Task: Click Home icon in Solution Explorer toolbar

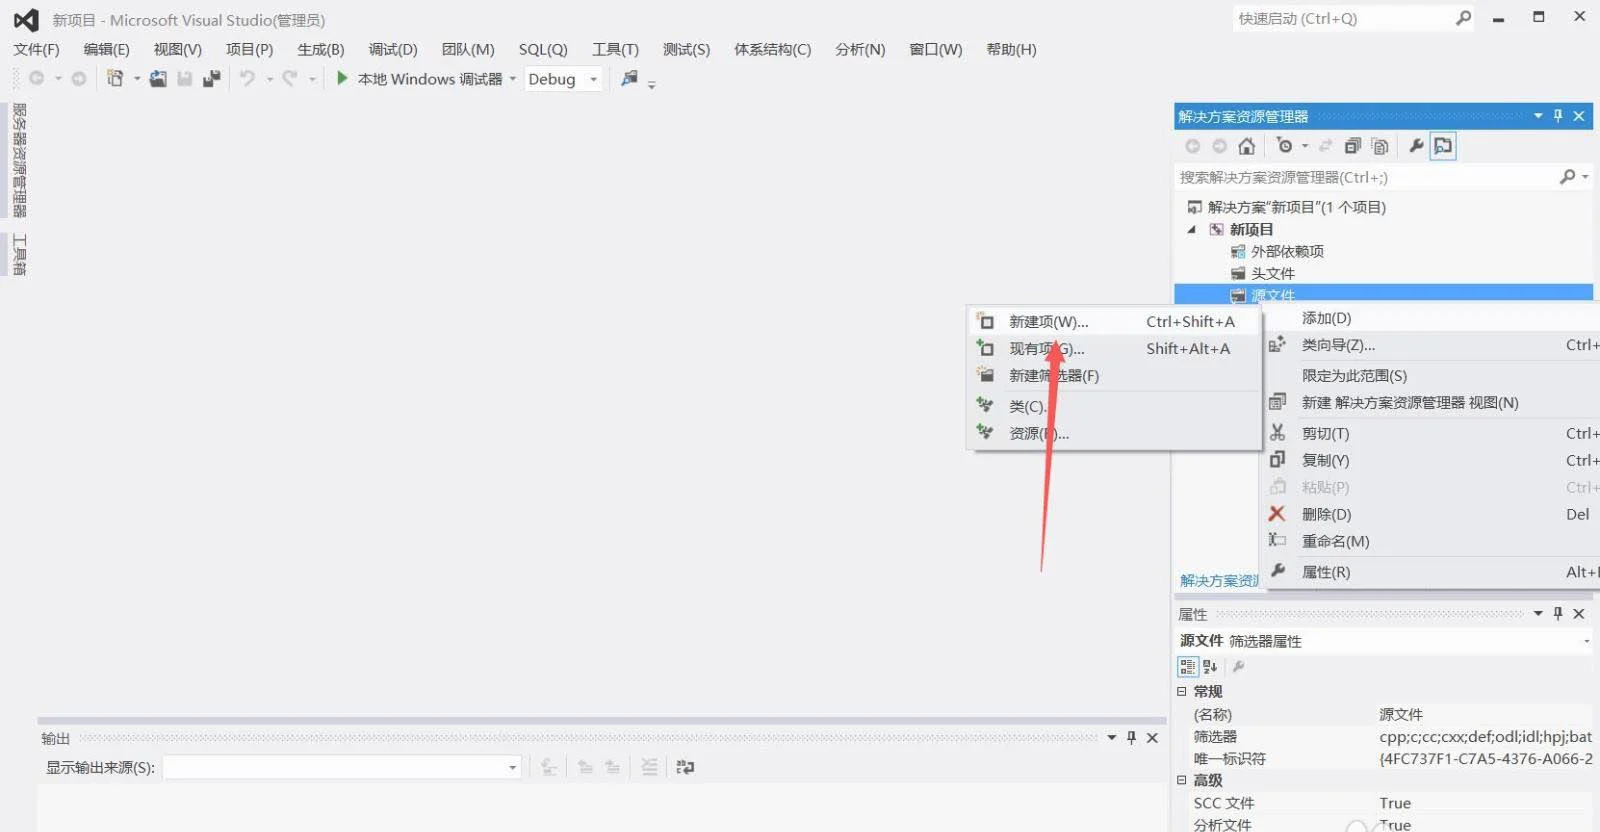Action: [1246, 146]
